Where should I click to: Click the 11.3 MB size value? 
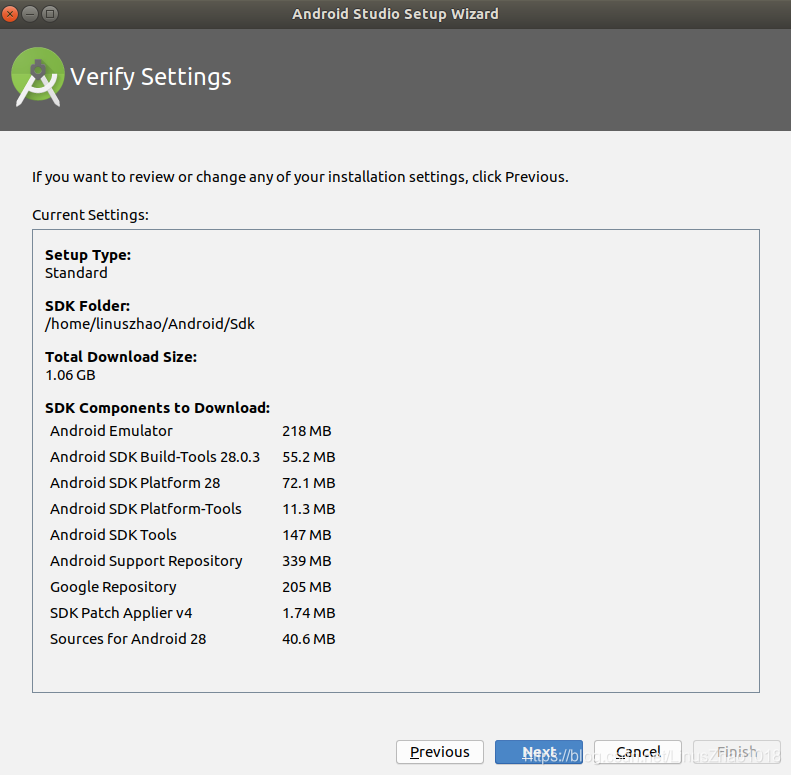309,509
